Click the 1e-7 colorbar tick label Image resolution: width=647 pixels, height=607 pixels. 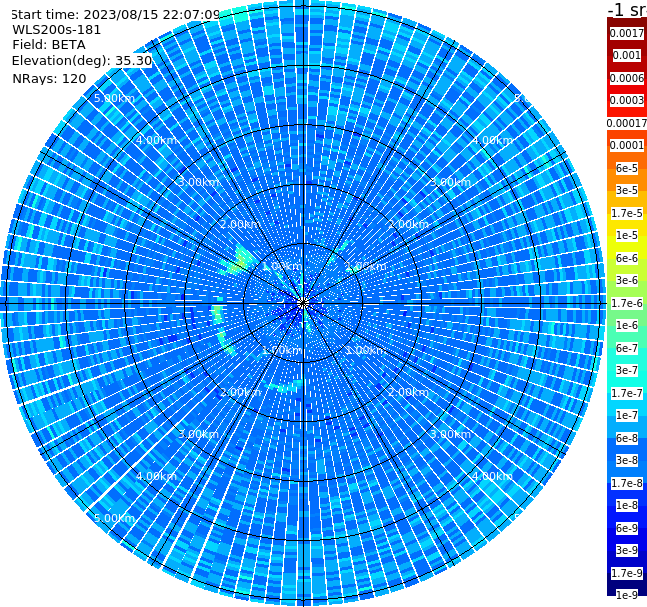pyautogui.click(x=627, y=415)
